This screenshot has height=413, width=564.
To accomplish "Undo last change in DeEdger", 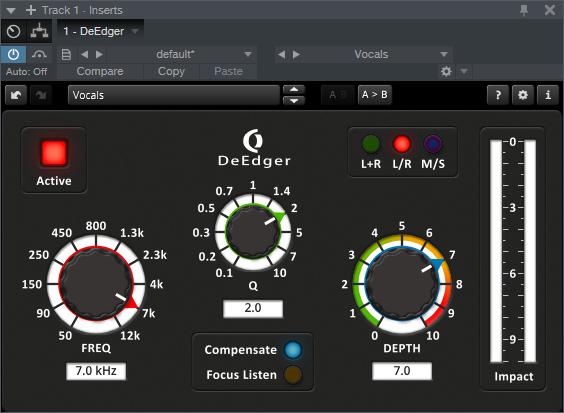I will click(16, 95).
